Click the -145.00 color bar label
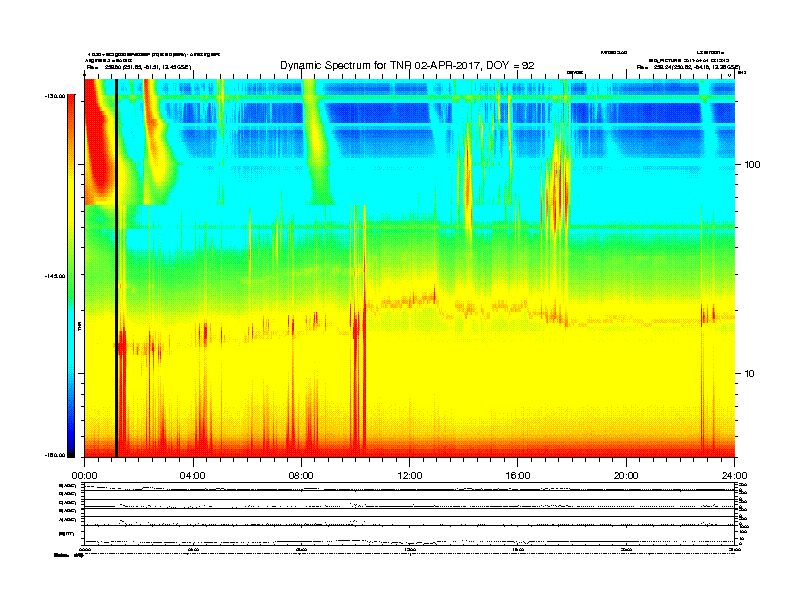Image resolution: width=792 pixels, height=612 pixels. [x=56, y=276]
